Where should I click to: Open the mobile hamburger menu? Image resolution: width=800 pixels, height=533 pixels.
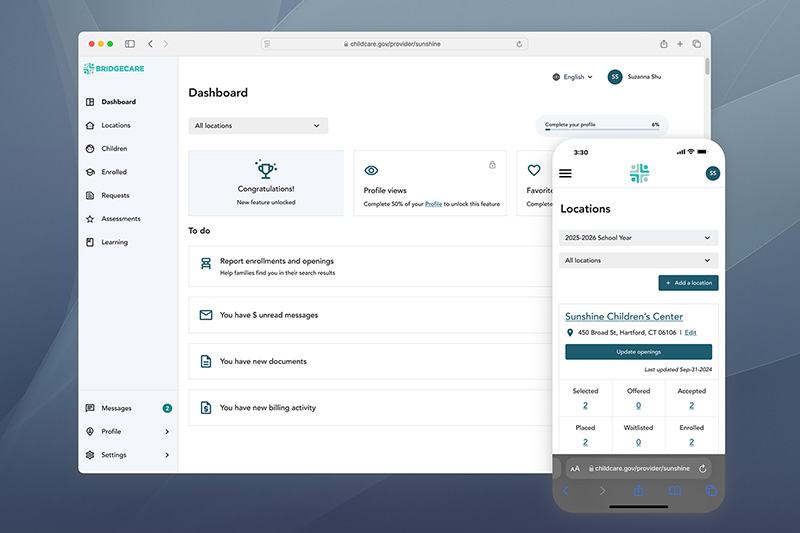[x=565, y=173]
